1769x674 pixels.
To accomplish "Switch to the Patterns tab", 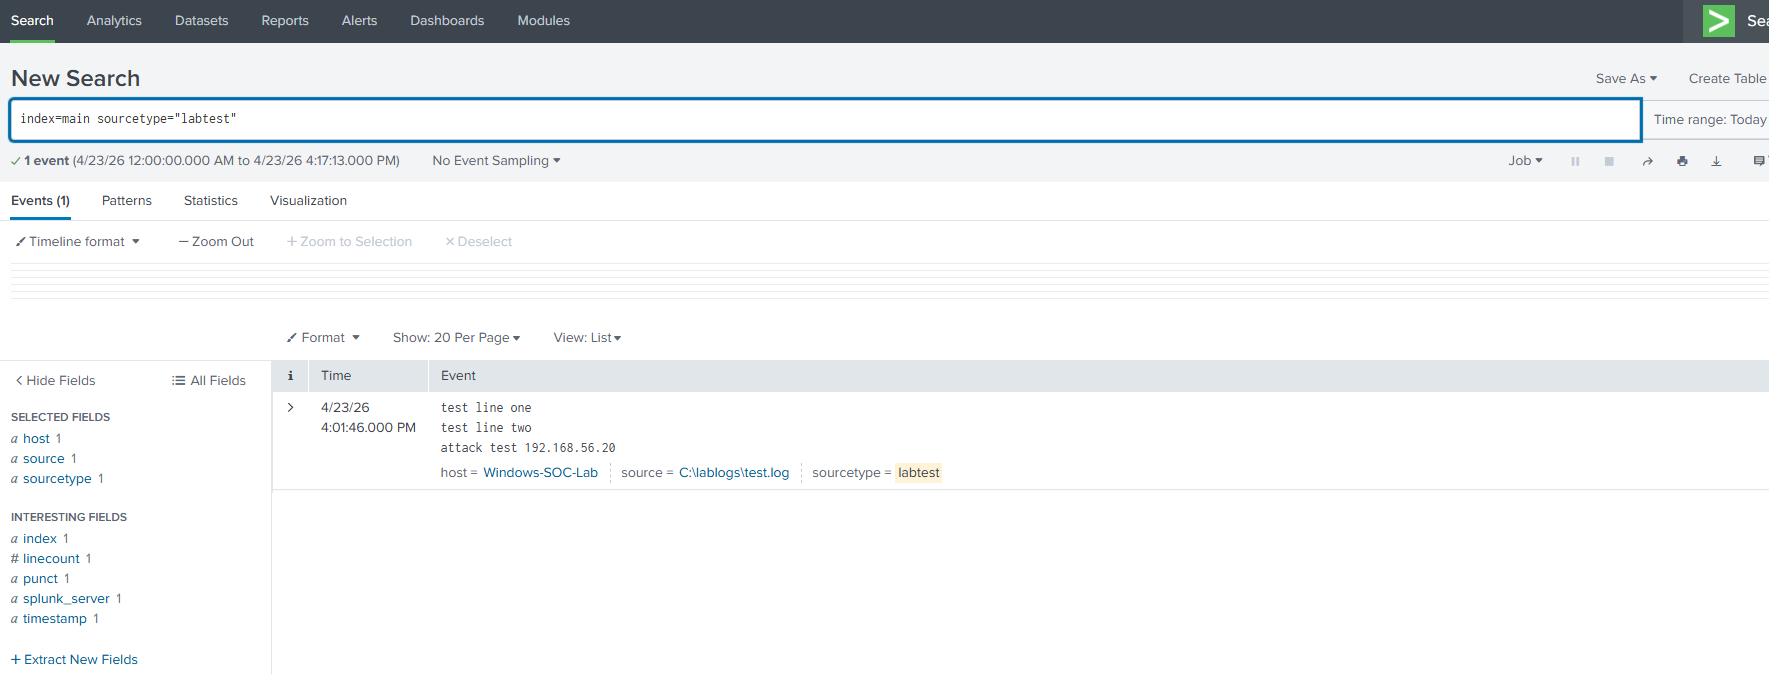I will pyautogui.click(x=127, y=201).
